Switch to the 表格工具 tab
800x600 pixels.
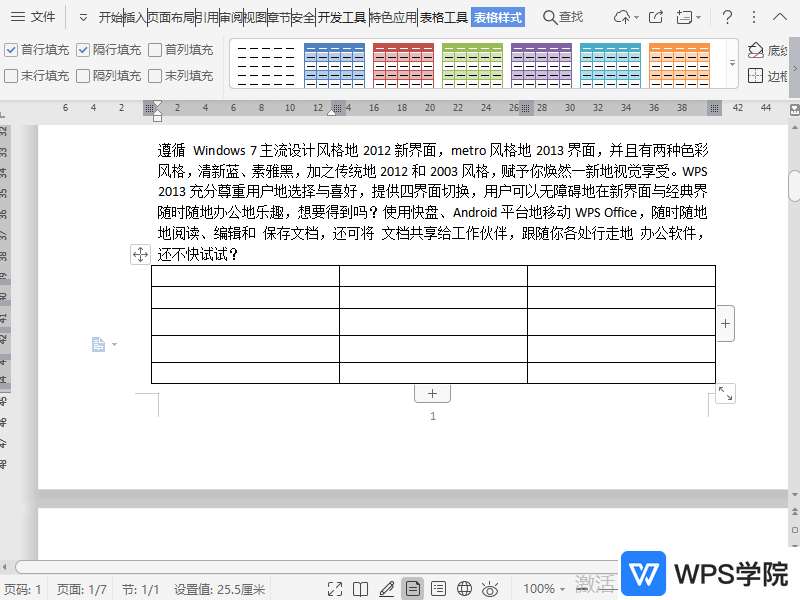pyautogui.click(x=443, y=17)
